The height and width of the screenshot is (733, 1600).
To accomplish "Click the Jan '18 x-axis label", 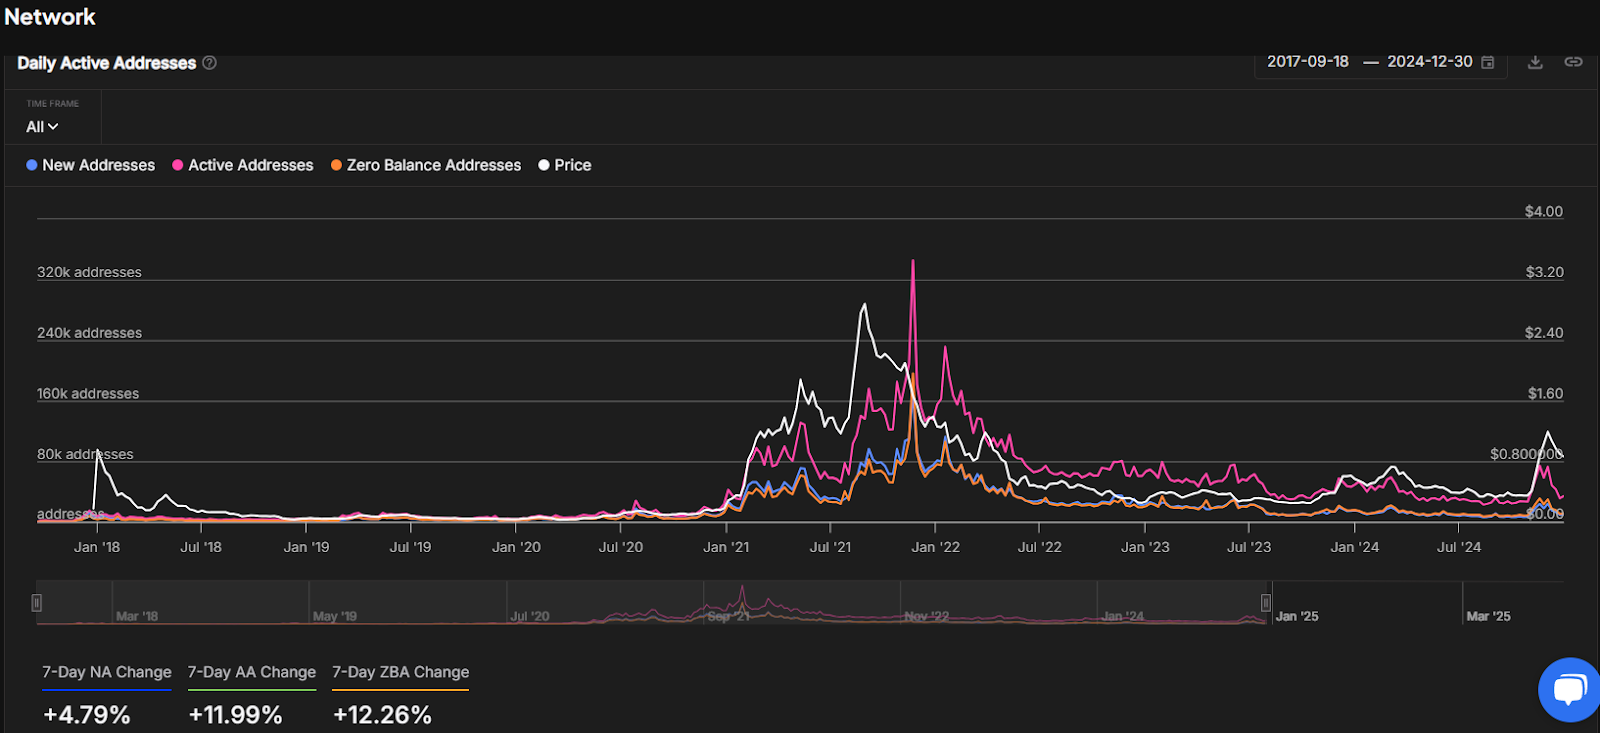I will click(97, 547).
